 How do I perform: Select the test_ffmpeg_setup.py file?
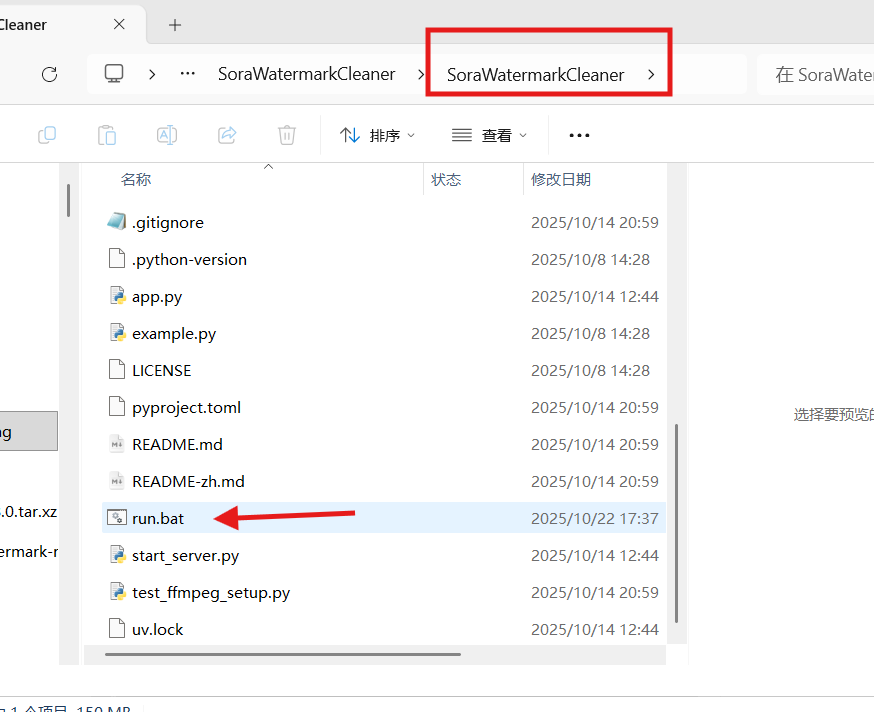(383, 592)
